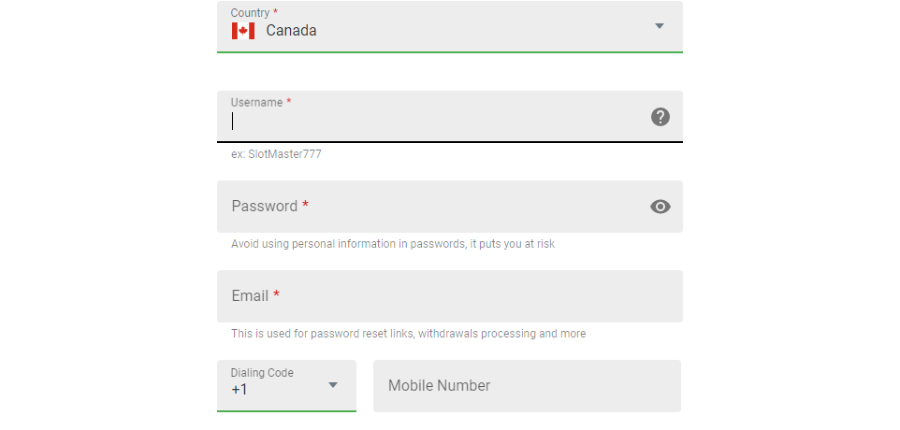Click the Email label with red asterisk
Screen dimensions: 900x430
point(255,296)
